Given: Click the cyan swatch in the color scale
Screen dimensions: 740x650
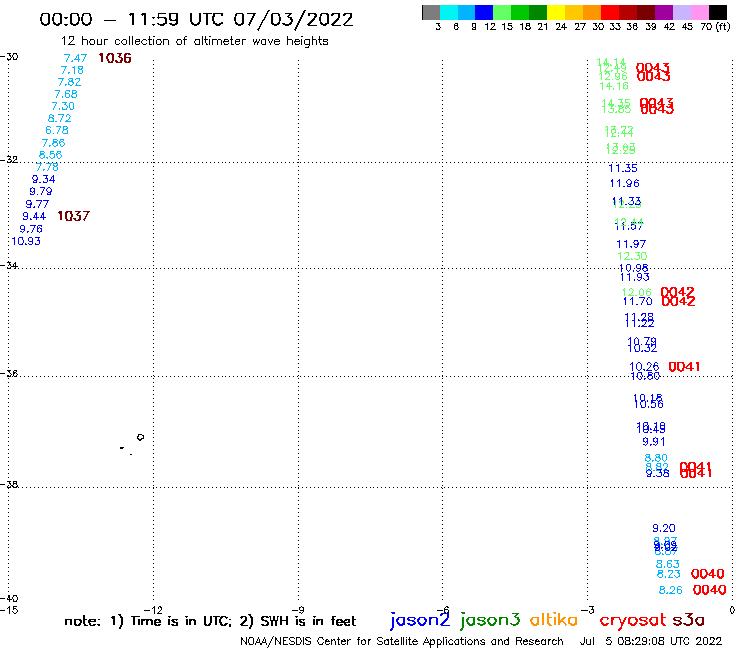Looking at the screenshot, I should (449, 12).
